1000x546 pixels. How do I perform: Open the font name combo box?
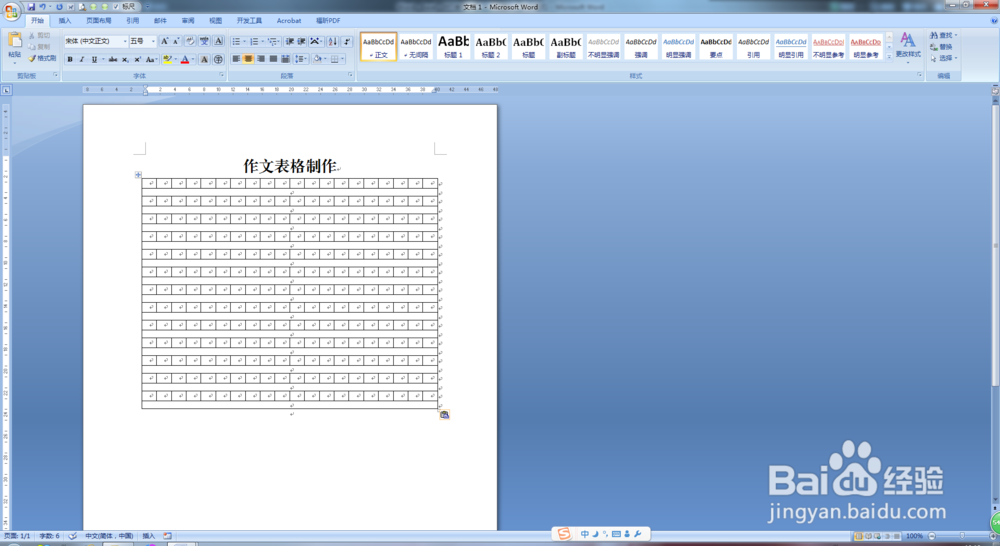click(x=96, y=41)
